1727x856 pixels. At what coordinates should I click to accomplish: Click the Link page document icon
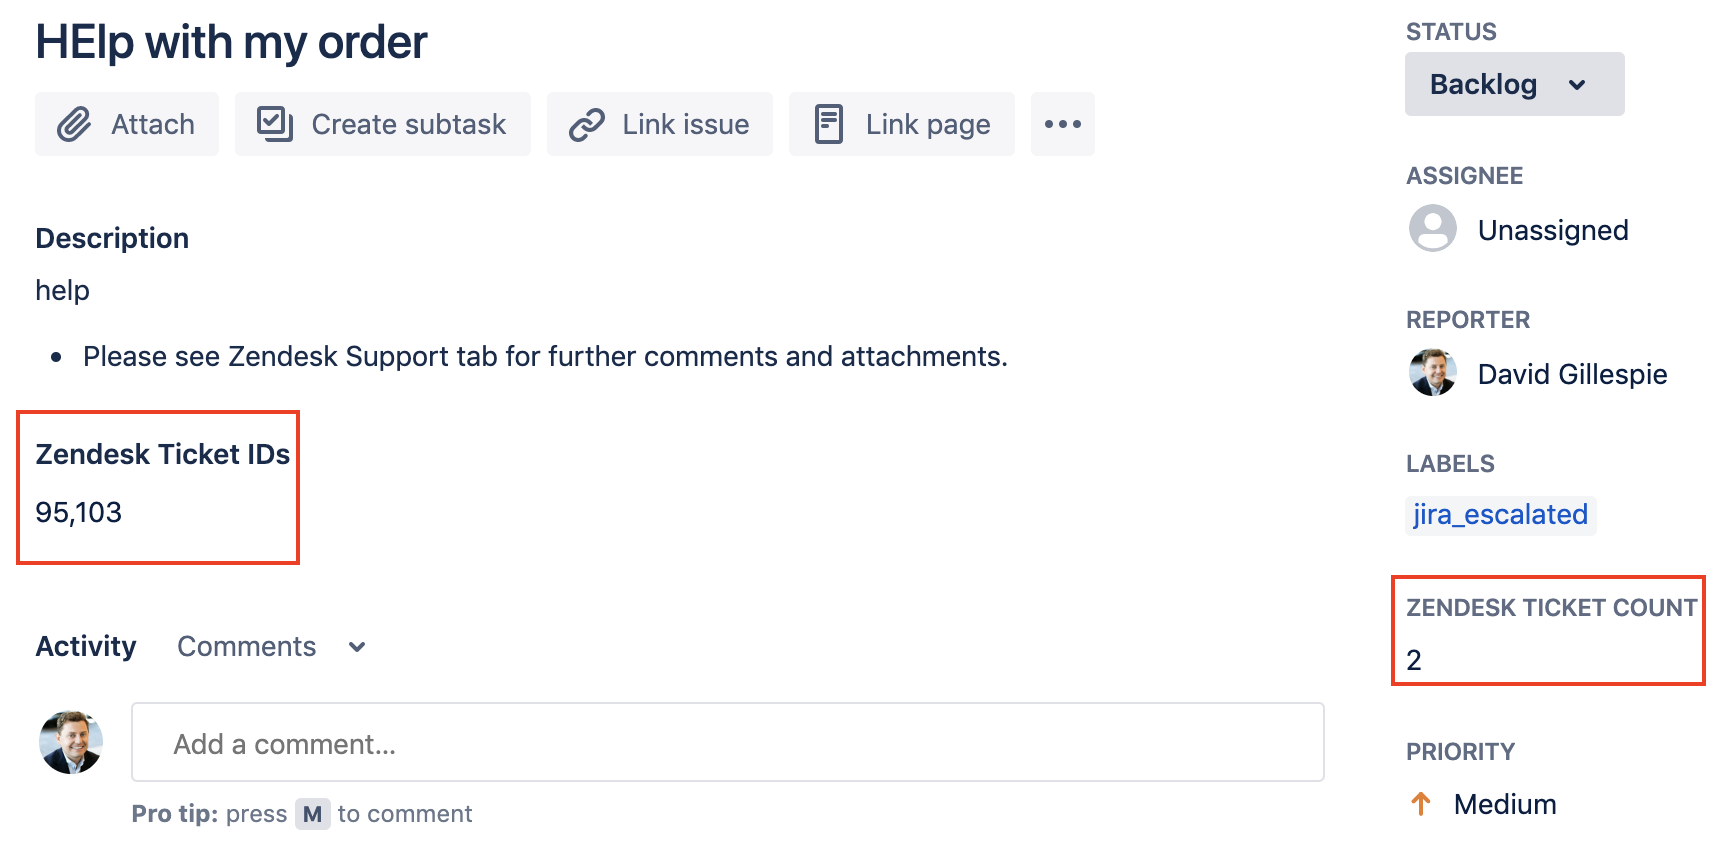point(829,124)
